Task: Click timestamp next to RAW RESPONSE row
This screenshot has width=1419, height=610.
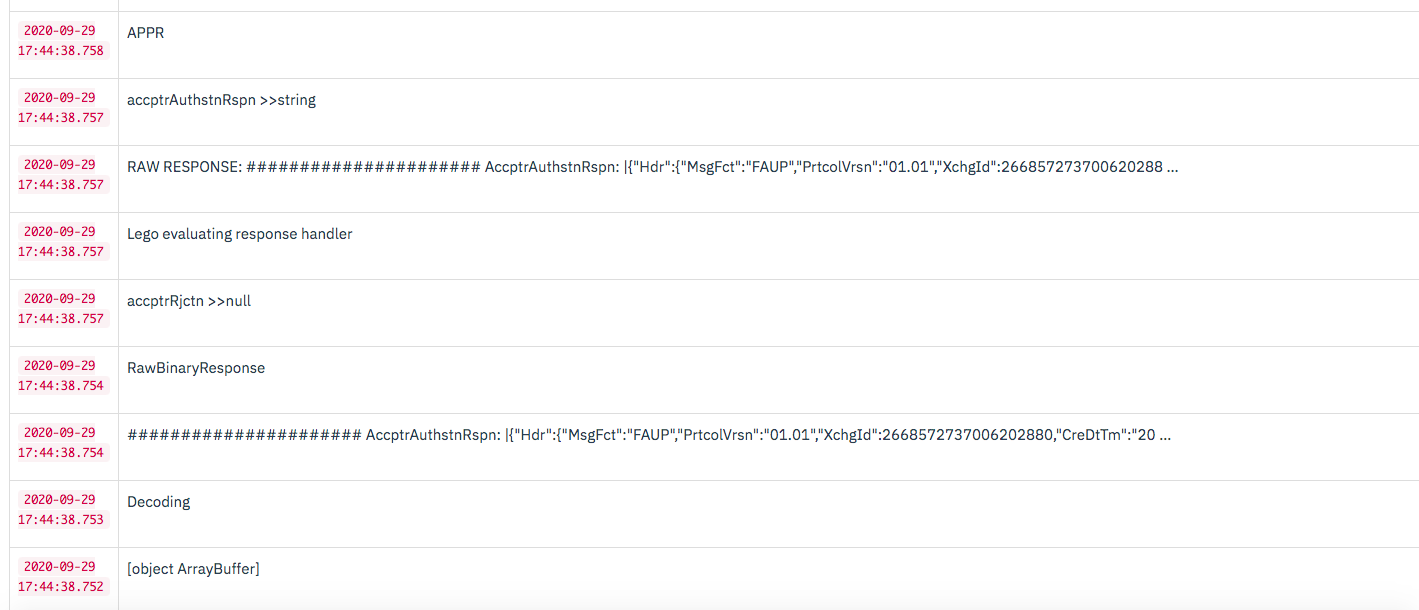Action: coord(61,175)
